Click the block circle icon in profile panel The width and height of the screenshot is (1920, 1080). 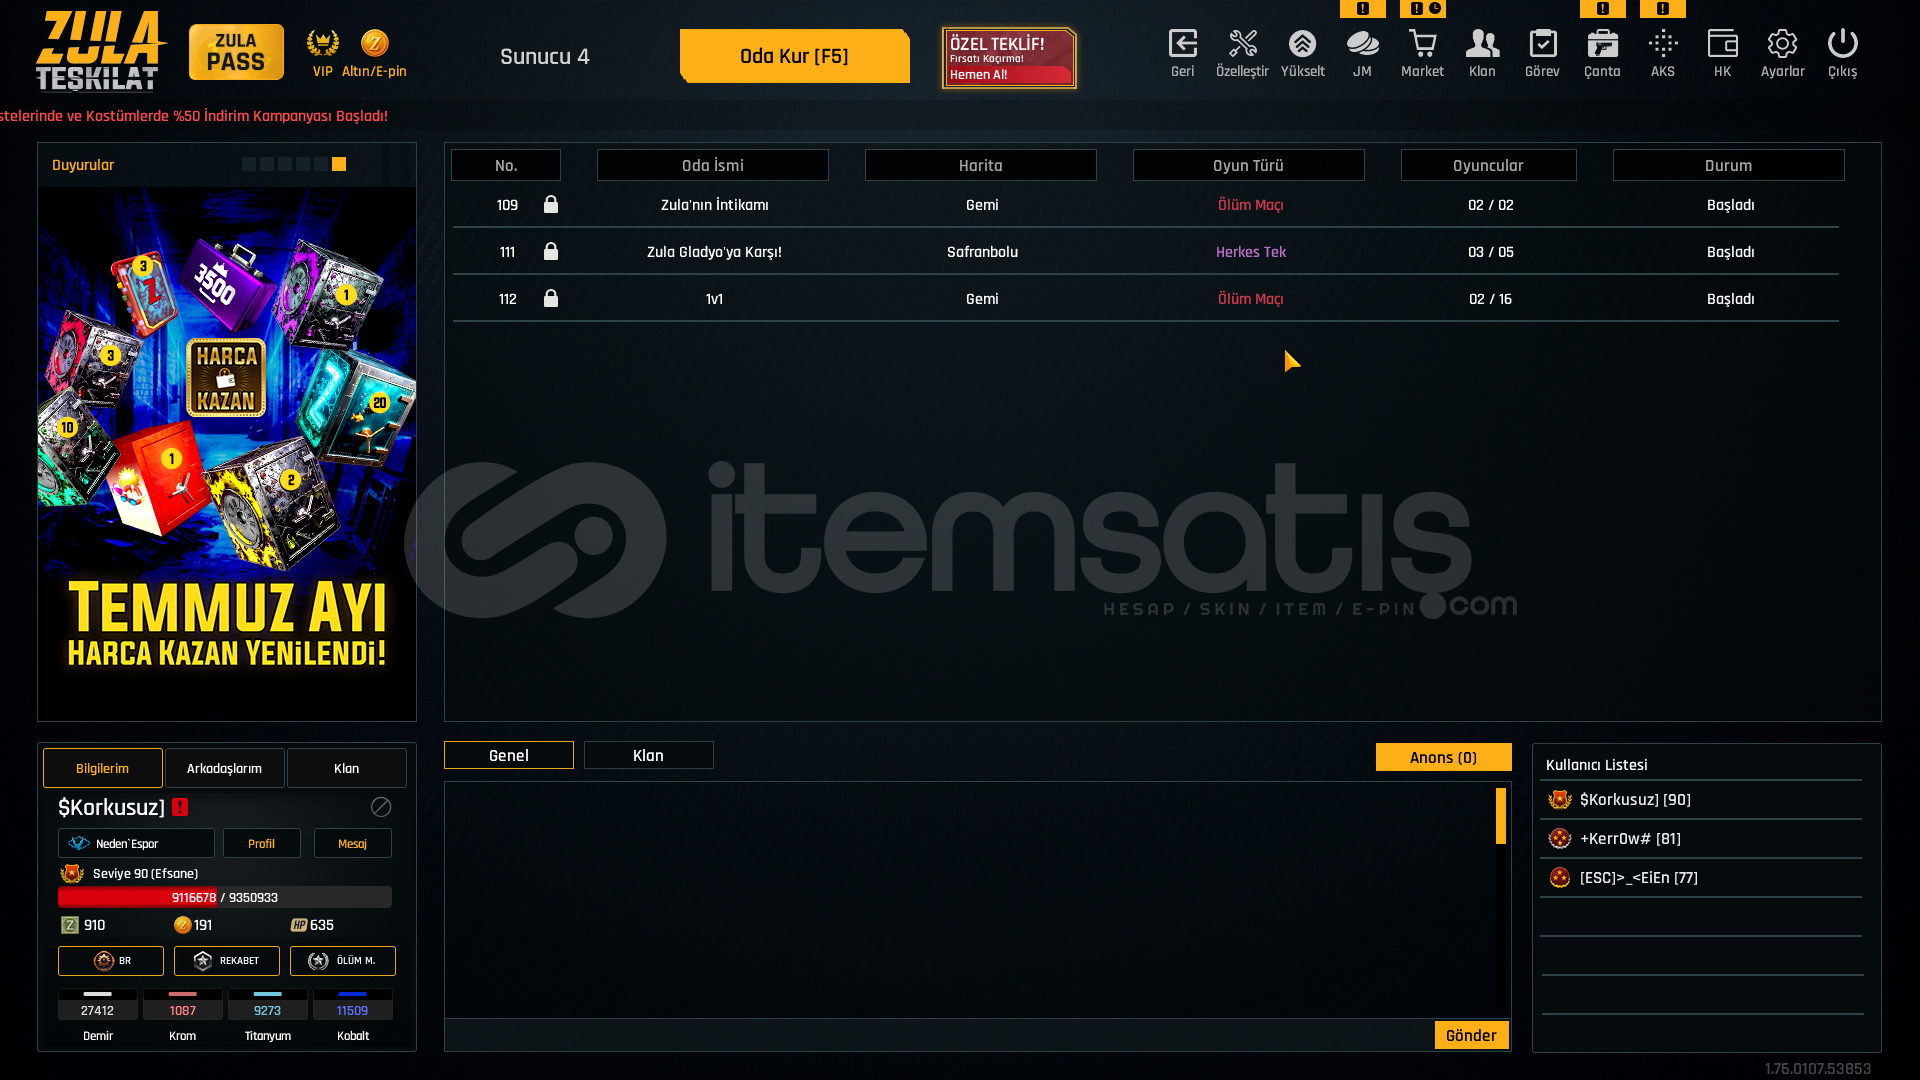(x=381, y=807)
